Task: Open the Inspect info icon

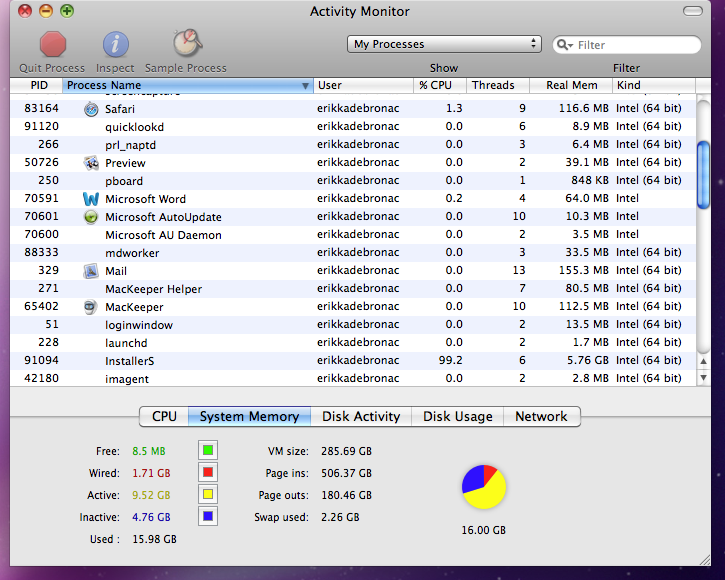Action: (115, 44)
